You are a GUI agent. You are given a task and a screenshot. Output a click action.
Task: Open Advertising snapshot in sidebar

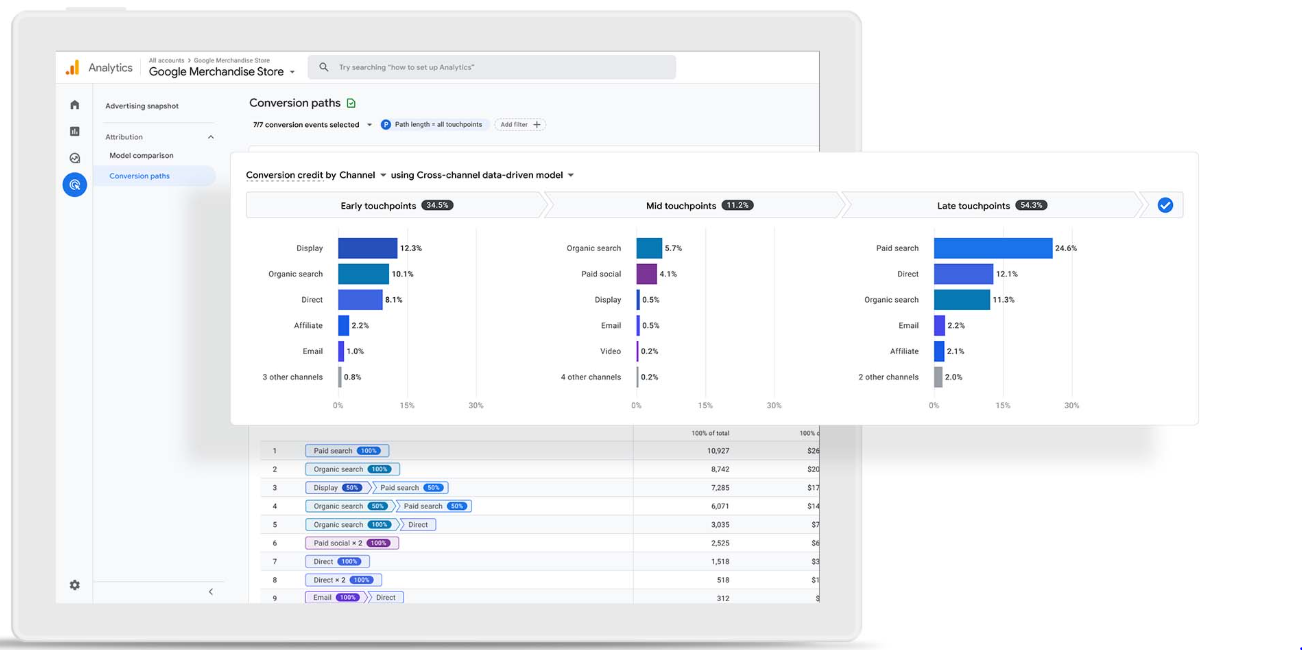coord(142,106)
